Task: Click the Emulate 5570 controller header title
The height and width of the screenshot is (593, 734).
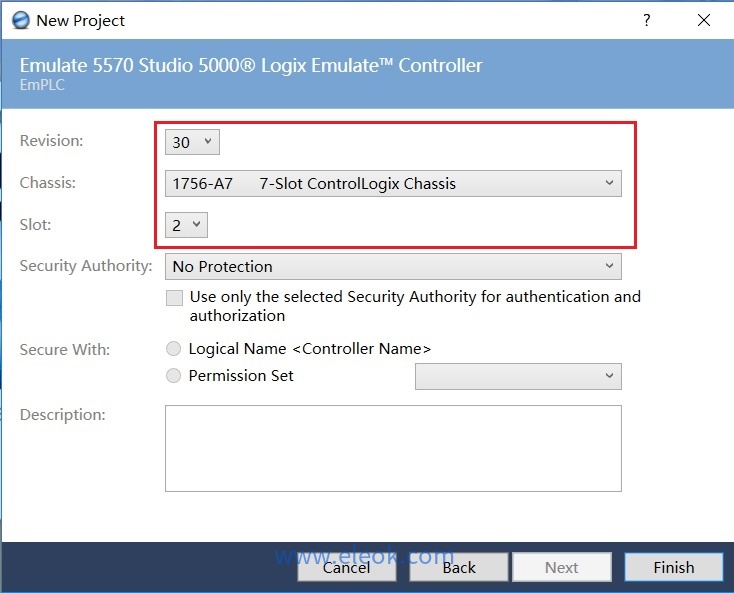Action: pyautogui.click(x=251, y=66)
